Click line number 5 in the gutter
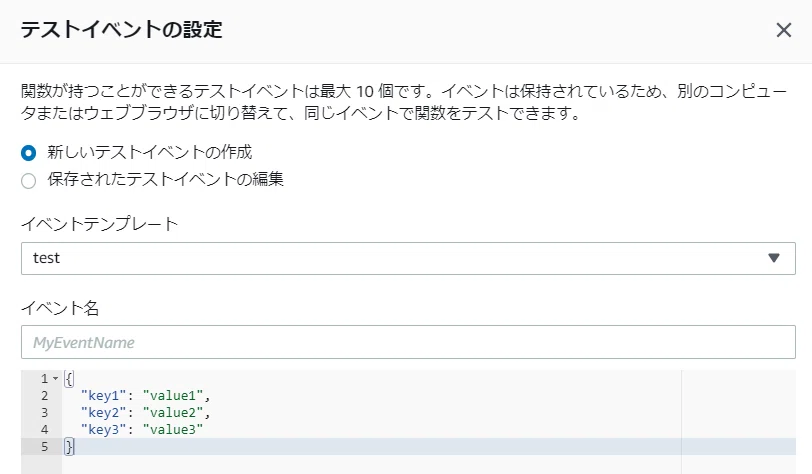Image resolution: width=812 pixels, height=474 pixels. (45, 447)
